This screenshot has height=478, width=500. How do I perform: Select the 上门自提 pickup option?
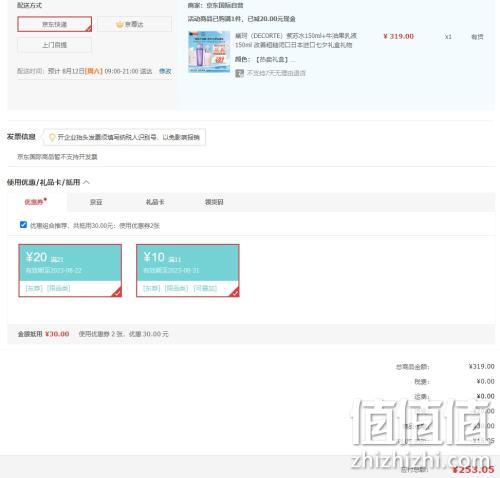55,45
